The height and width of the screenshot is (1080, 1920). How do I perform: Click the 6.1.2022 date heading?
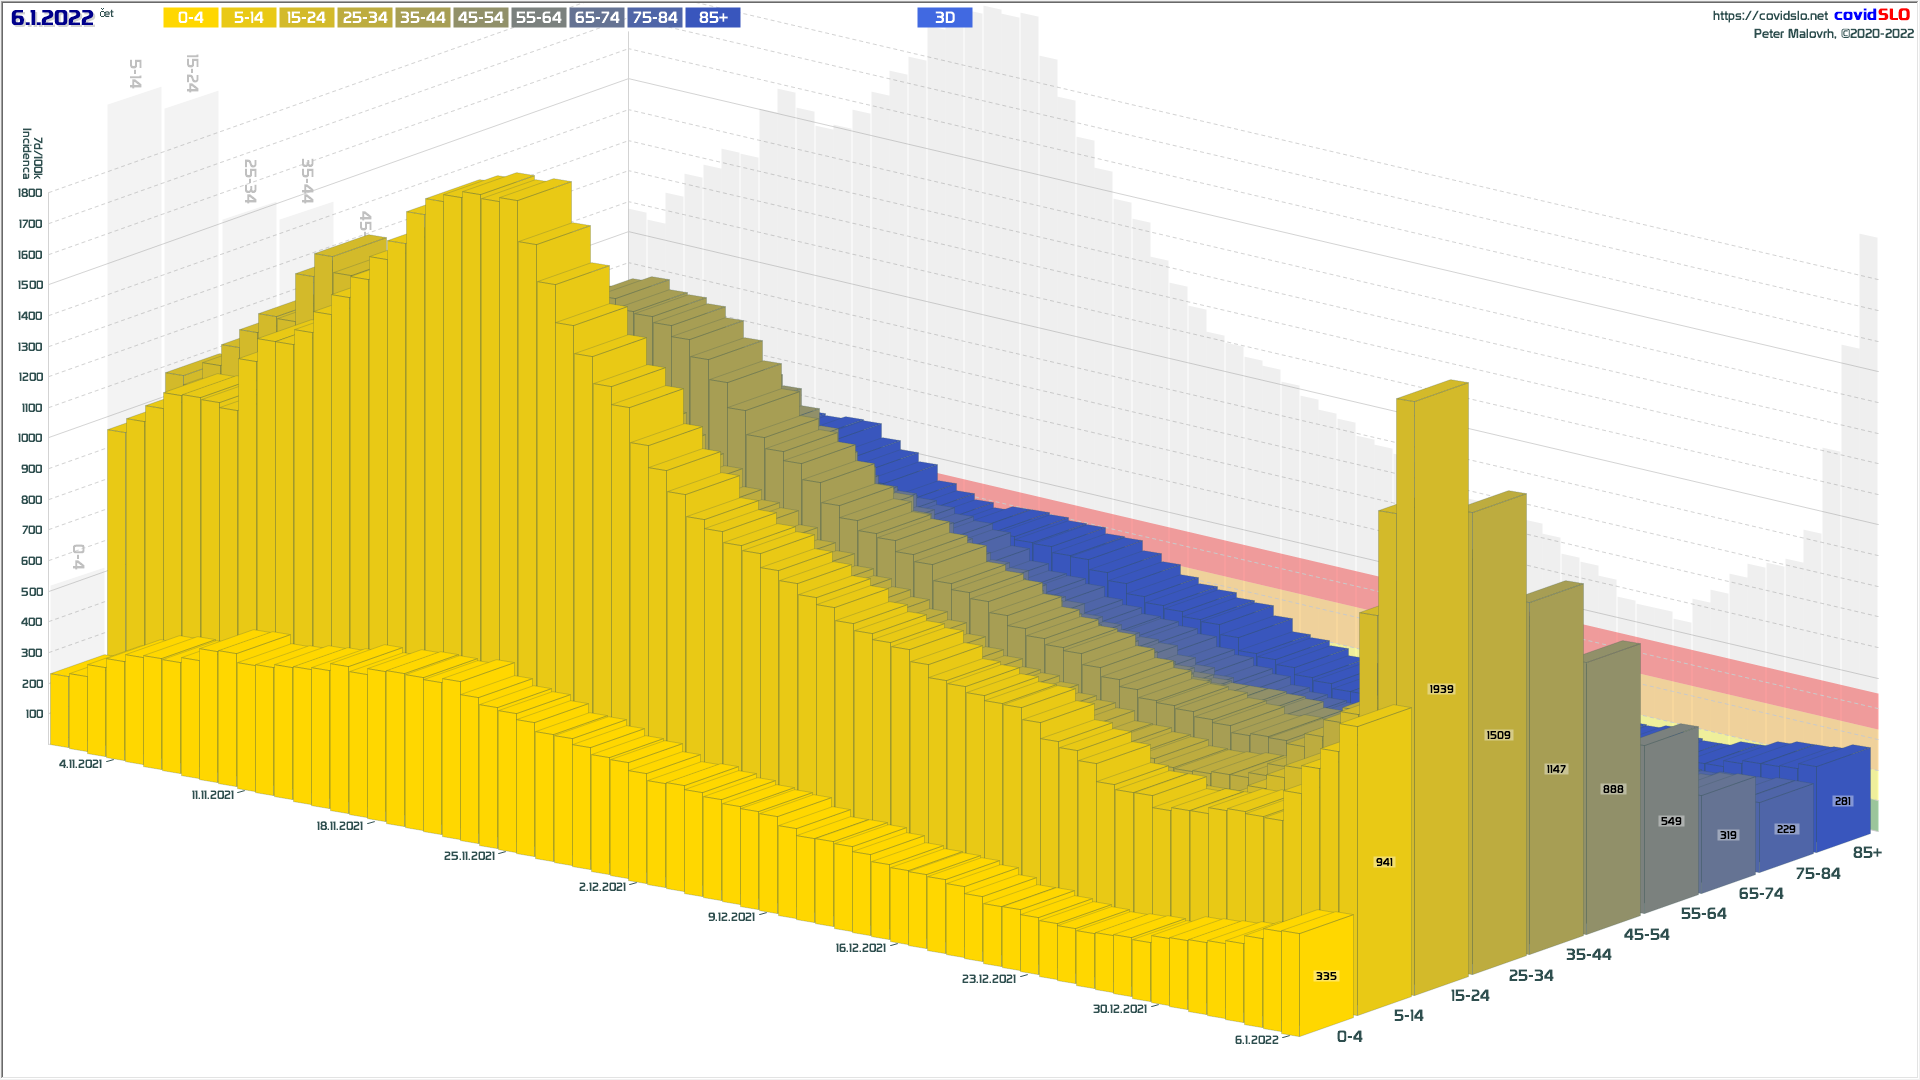coord(52,18)
